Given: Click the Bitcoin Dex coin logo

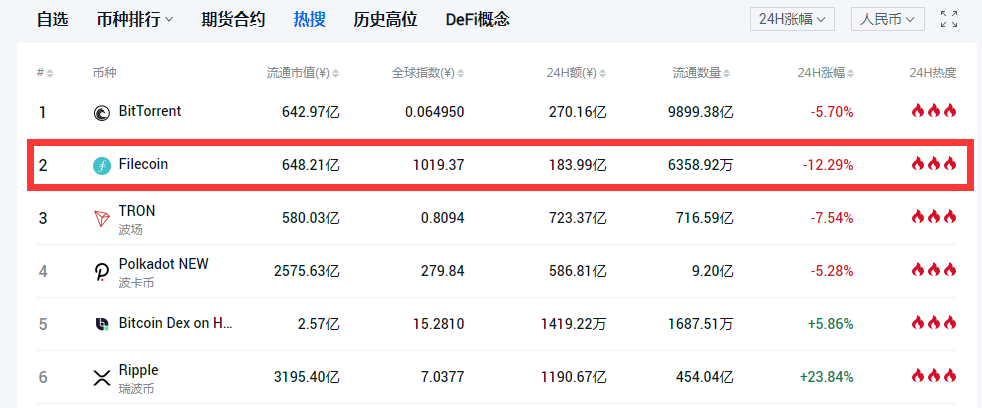Looking at the screenshot, I should [101, 324].
